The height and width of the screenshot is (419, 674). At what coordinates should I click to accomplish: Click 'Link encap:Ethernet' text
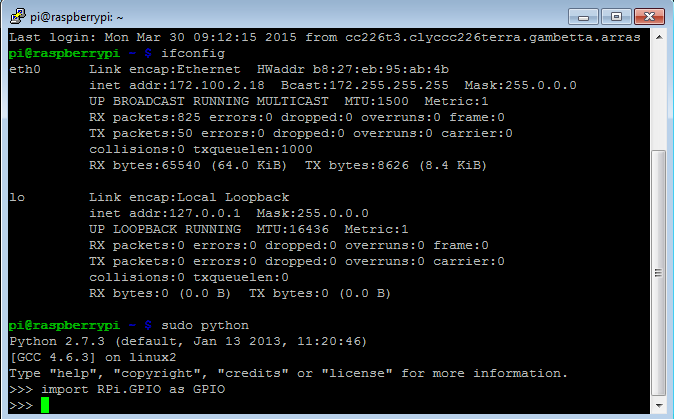(x=165, y=69)
